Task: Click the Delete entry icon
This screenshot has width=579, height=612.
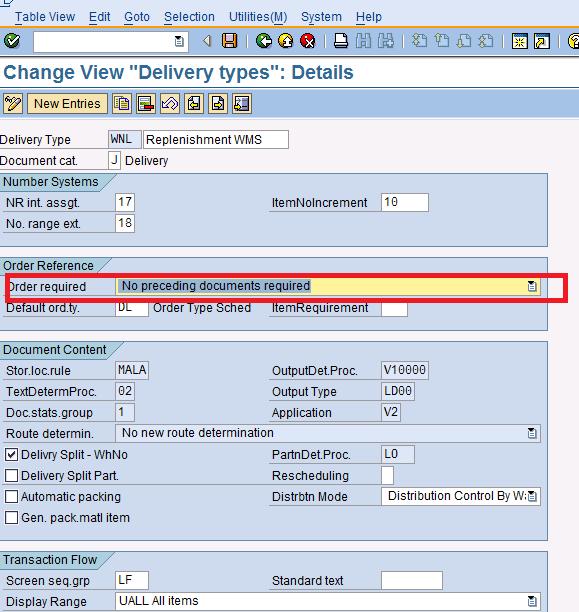Action: [146, 104]
